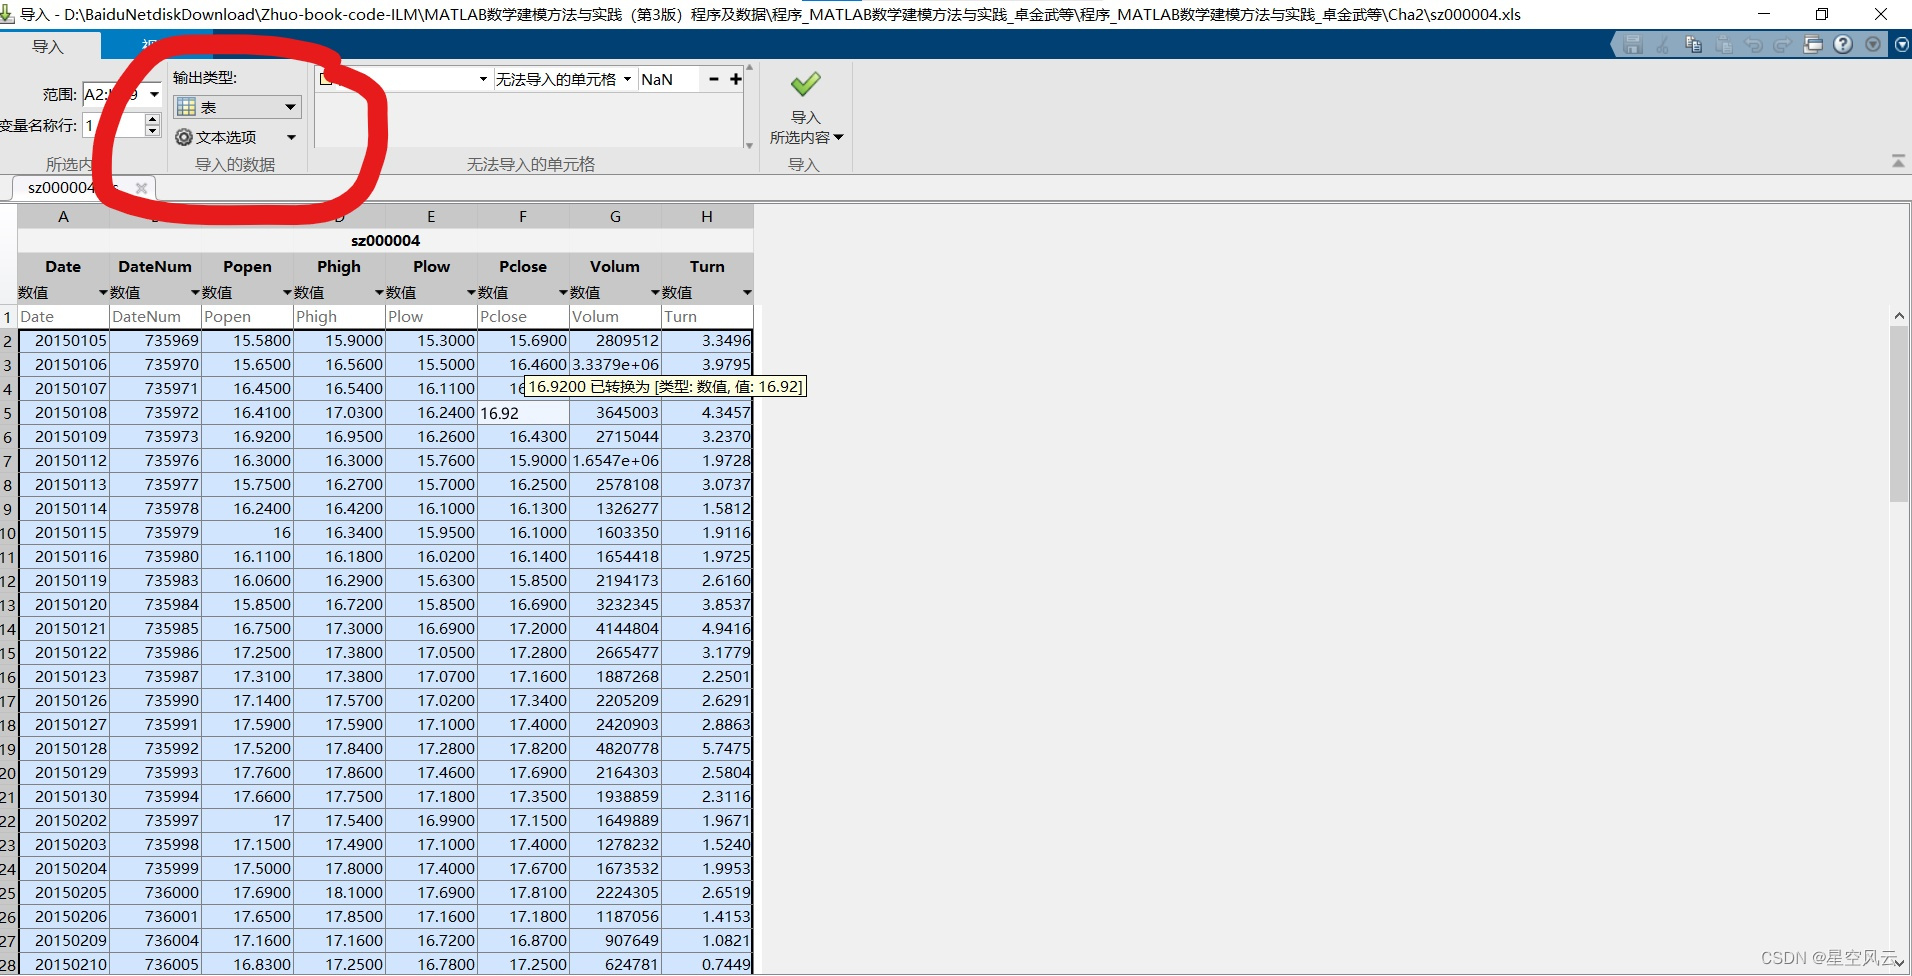Viewport: 1912px width, 976px height.
Task: Open the Pclose column data type dropdown
Action: 563,293
